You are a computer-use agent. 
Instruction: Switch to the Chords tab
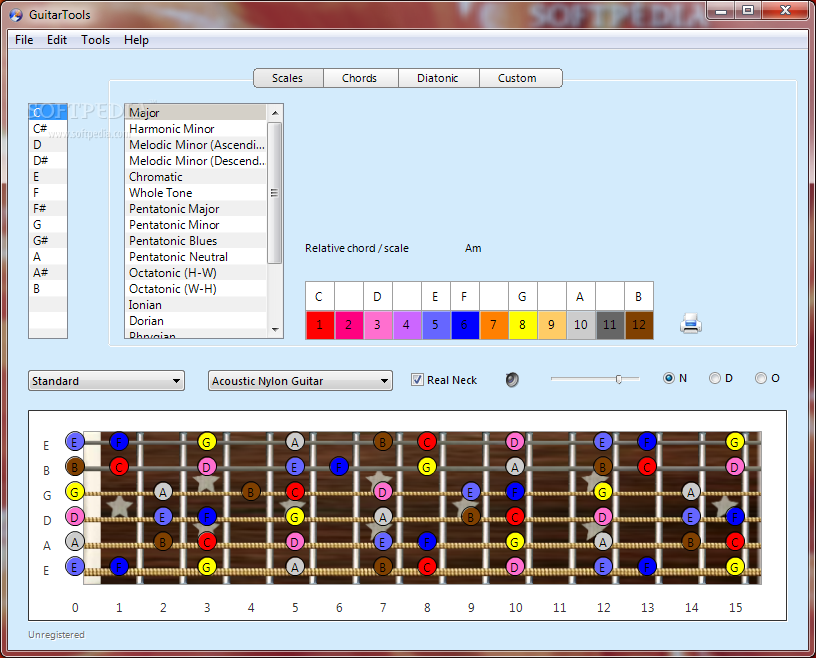point(360,78)
